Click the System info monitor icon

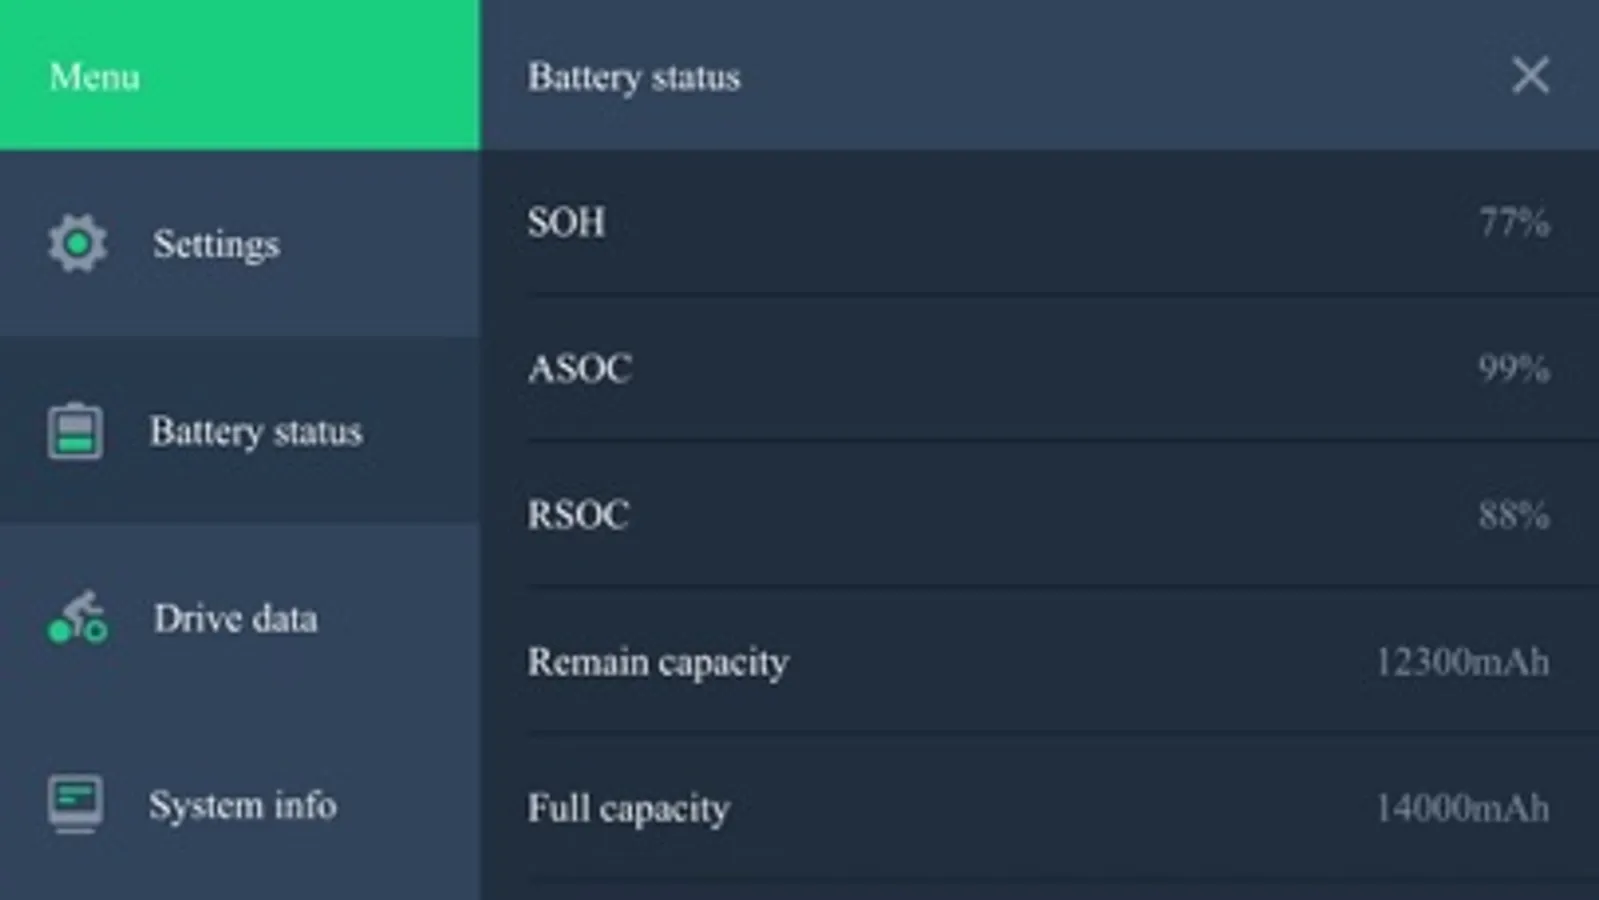click(75, 804)
